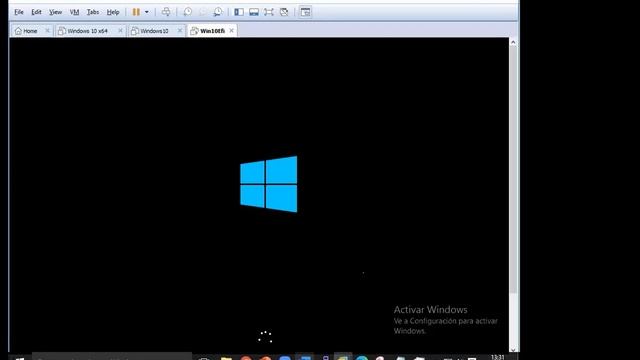Open the Help menu
Viewport: 640px width, 360px height.
[113, 12]
